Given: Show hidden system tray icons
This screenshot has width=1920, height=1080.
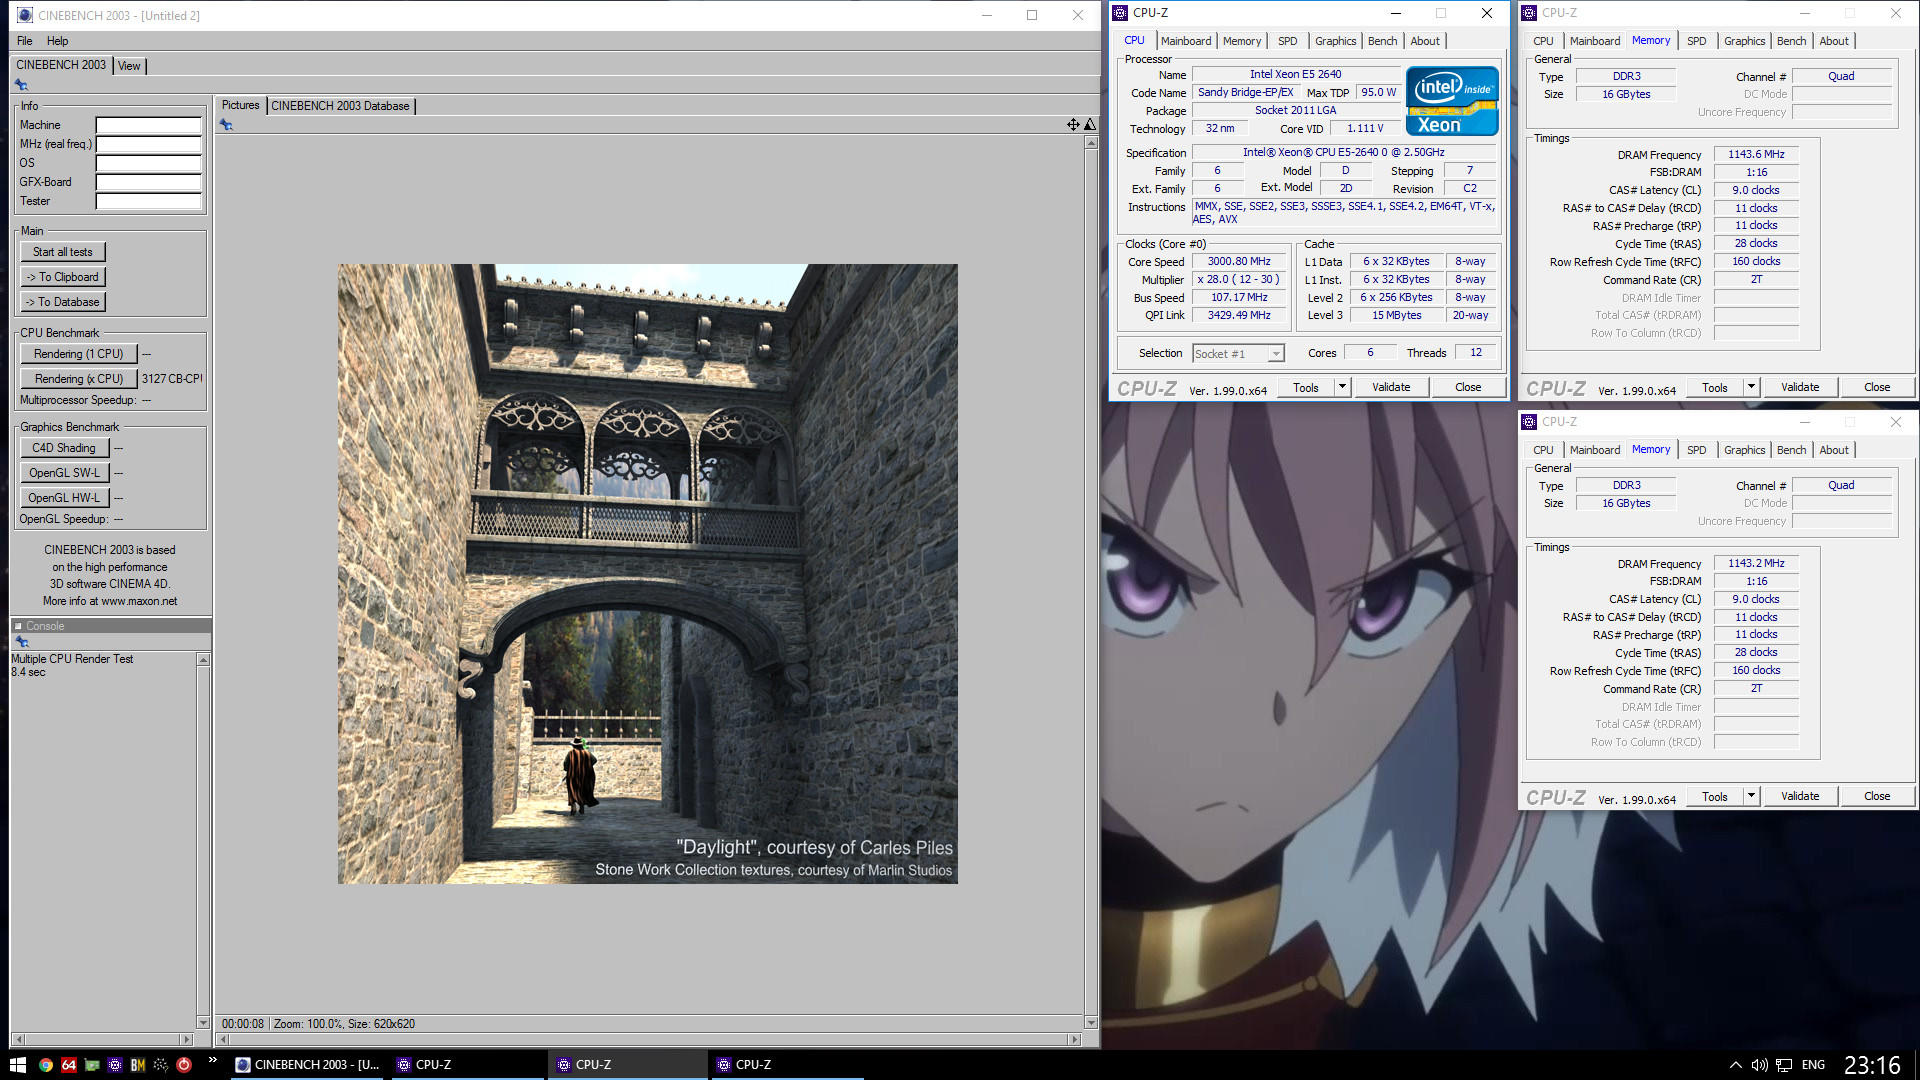Looking at the screenshot, I should pos(1735,1065).
